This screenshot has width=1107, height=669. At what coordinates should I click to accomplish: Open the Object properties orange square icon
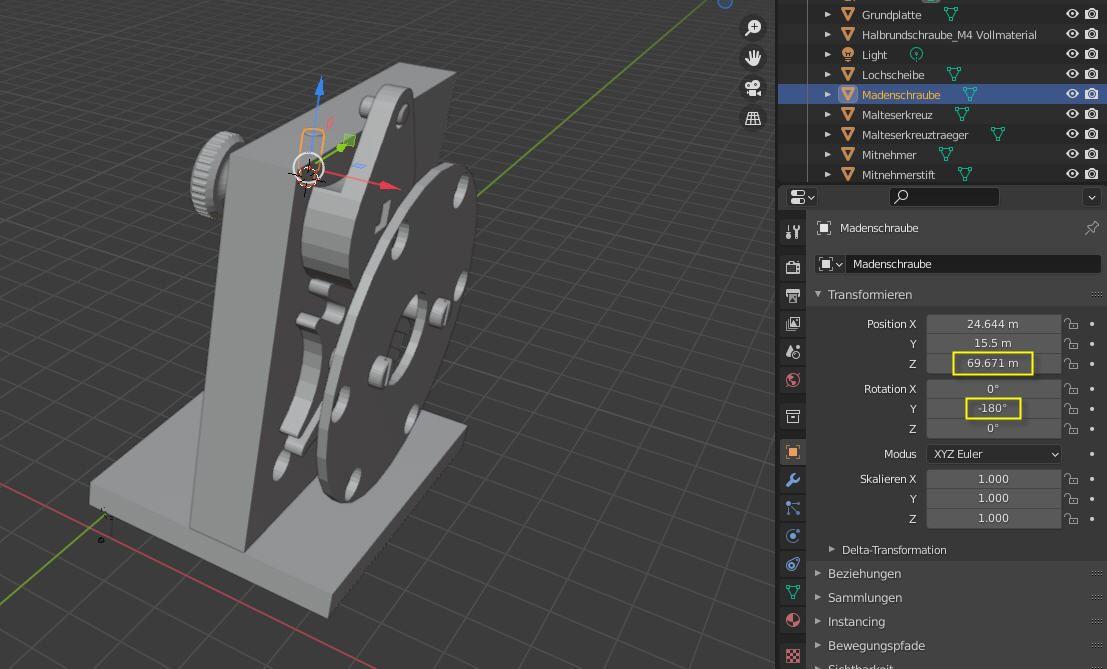tap(793, 452)
